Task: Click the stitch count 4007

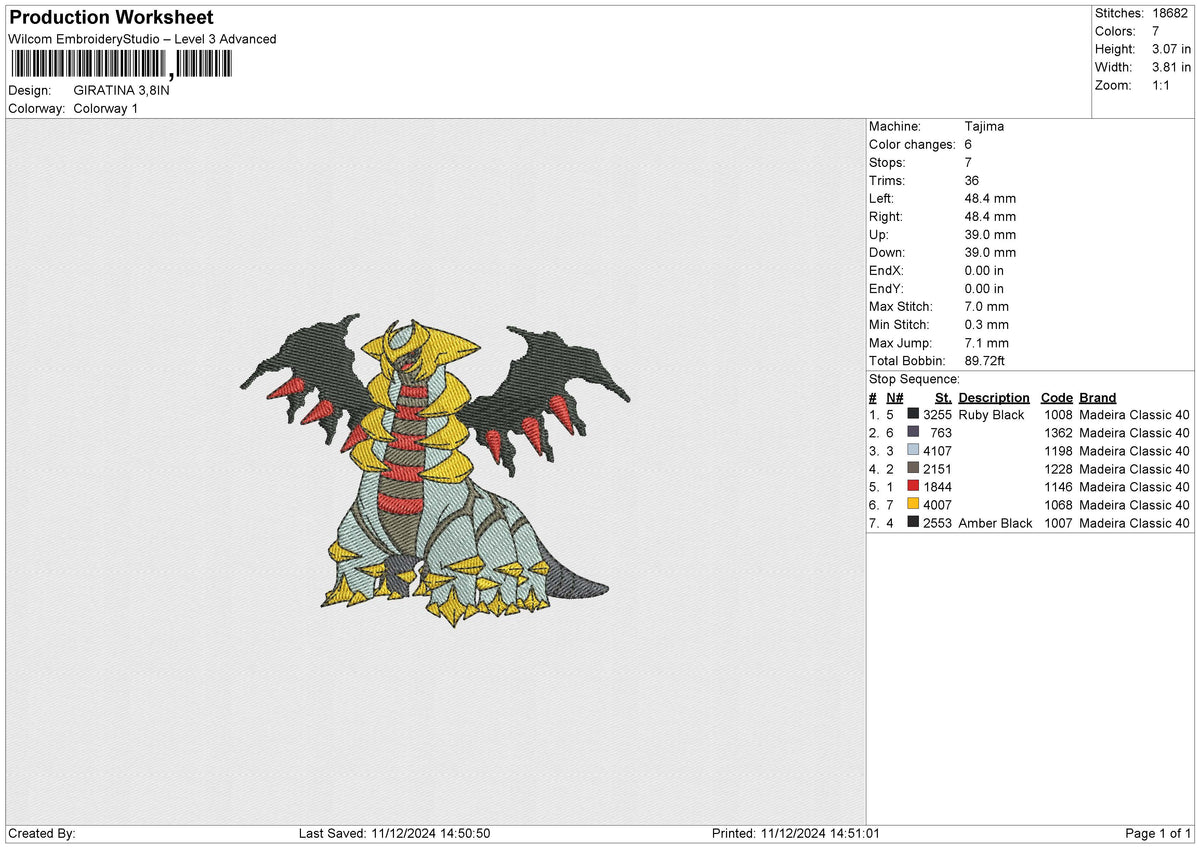Action: (x=937, y=505)
